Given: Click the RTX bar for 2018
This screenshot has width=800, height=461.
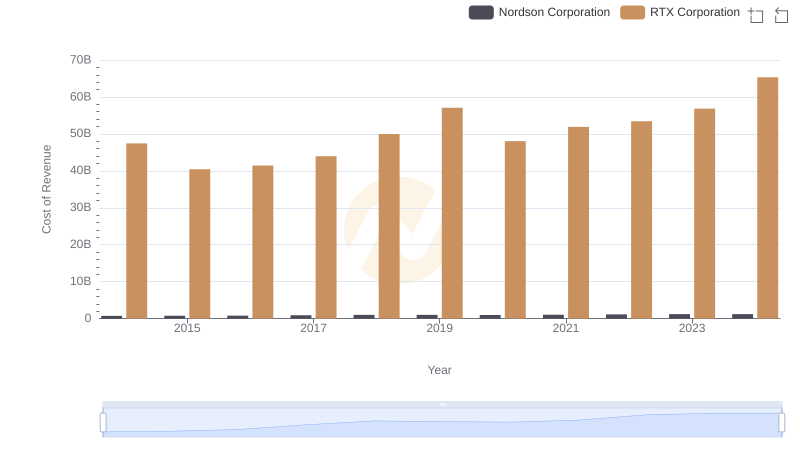Looking at the screenshot, I should coord(389,226).
